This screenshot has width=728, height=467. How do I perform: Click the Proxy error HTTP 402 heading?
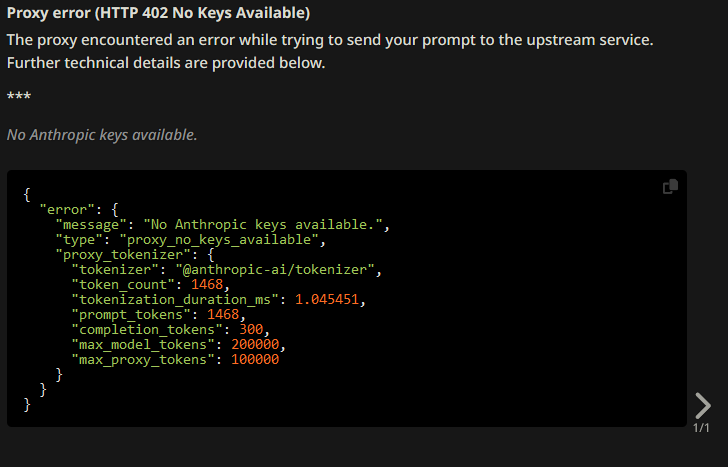158,13
